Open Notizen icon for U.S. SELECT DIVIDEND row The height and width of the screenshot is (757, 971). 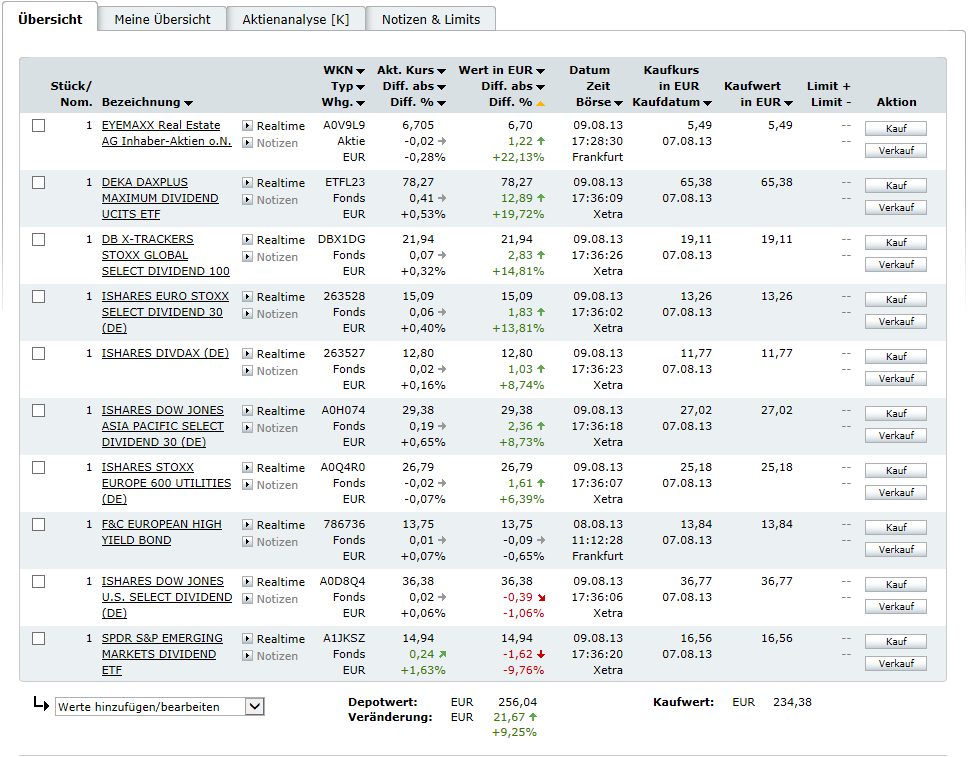click(x=247, y=599)
